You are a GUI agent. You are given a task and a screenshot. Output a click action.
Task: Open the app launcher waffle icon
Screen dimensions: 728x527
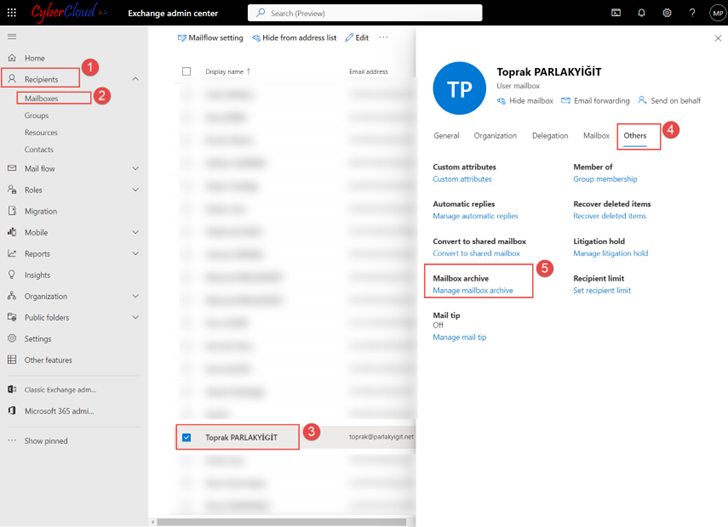[12, 13]
